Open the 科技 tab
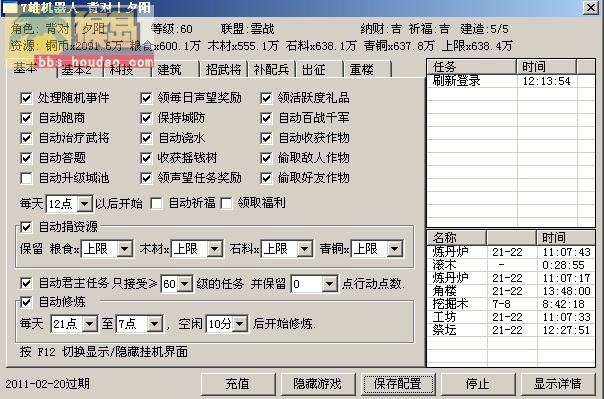Screen dimensions: 604x399 [127, 70]
